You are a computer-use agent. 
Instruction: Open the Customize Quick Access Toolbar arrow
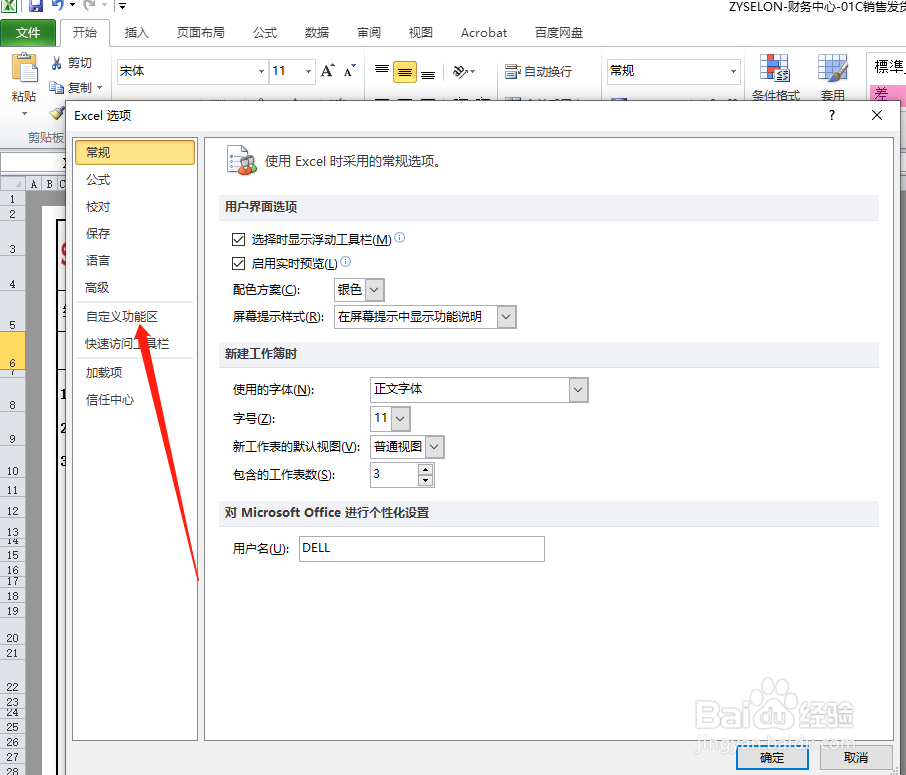(122, 6)
